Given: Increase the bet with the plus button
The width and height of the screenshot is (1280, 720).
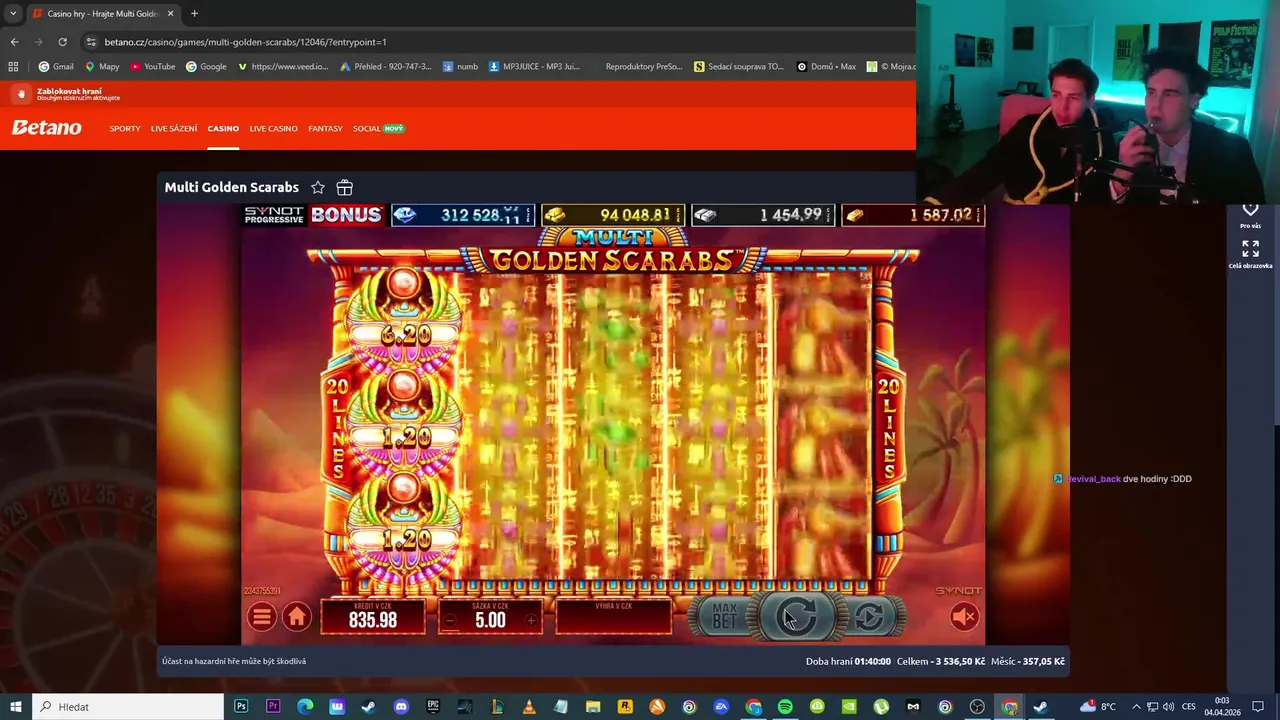Looking at the screenshot, I should [531, 620].
